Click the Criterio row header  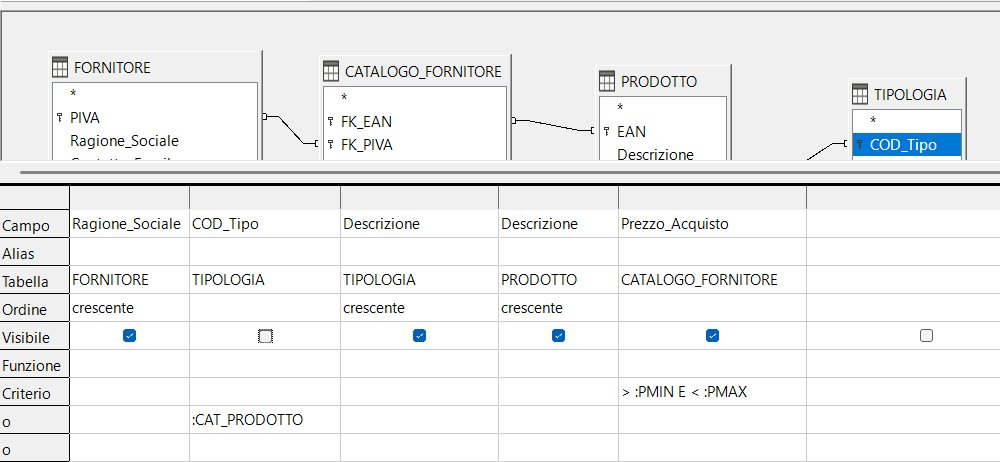click(x=34, y=392)
